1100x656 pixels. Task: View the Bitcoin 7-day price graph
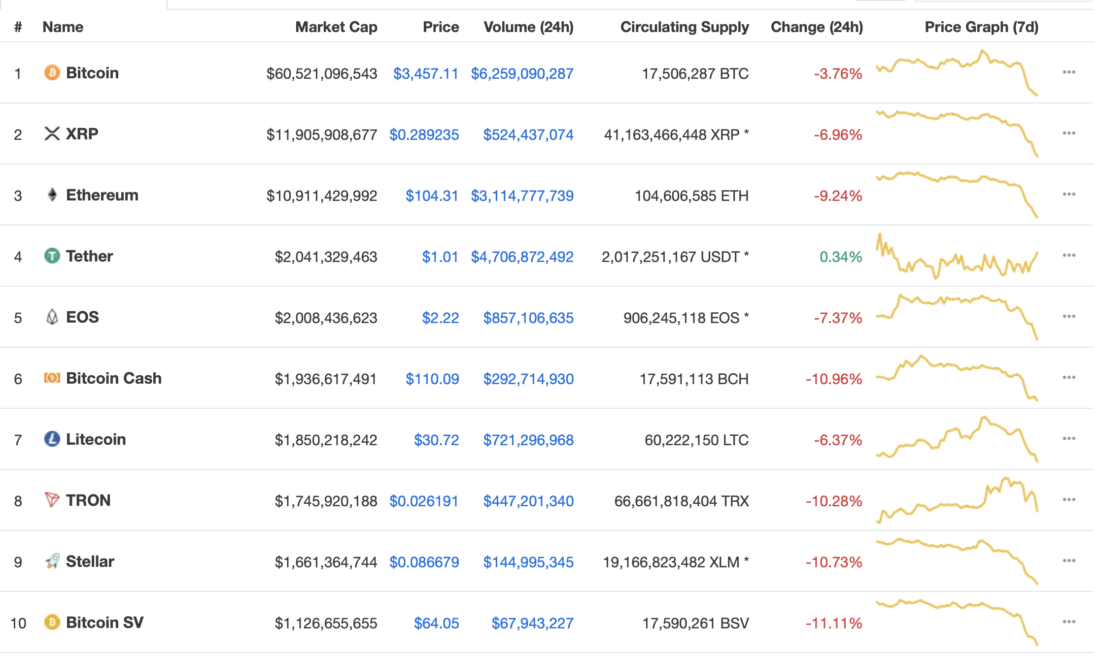tap(957, 73)
